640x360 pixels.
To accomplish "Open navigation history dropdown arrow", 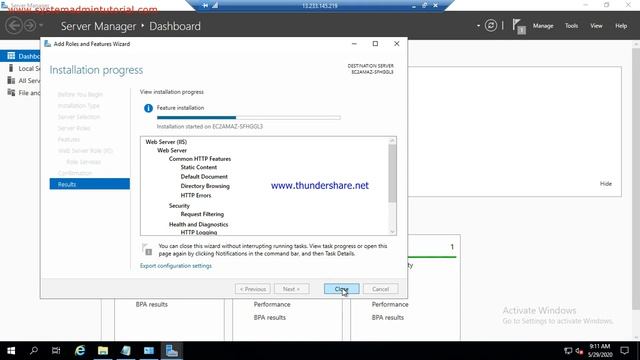I will tap(41, 26).
